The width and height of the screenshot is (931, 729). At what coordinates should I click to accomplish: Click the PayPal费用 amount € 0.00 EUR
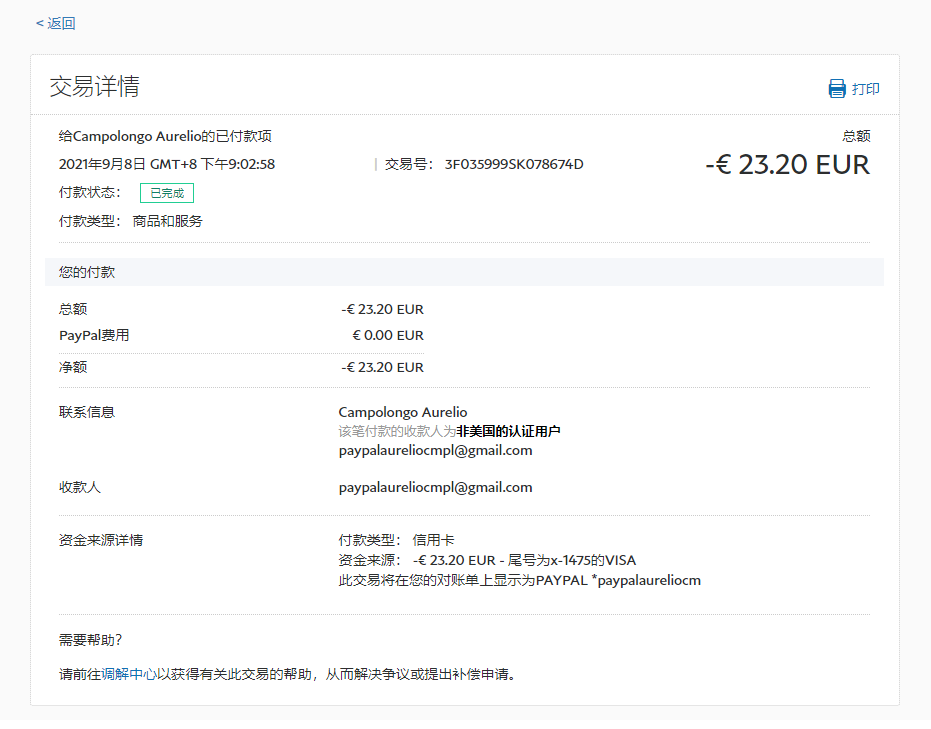click(x=388, y=335)
